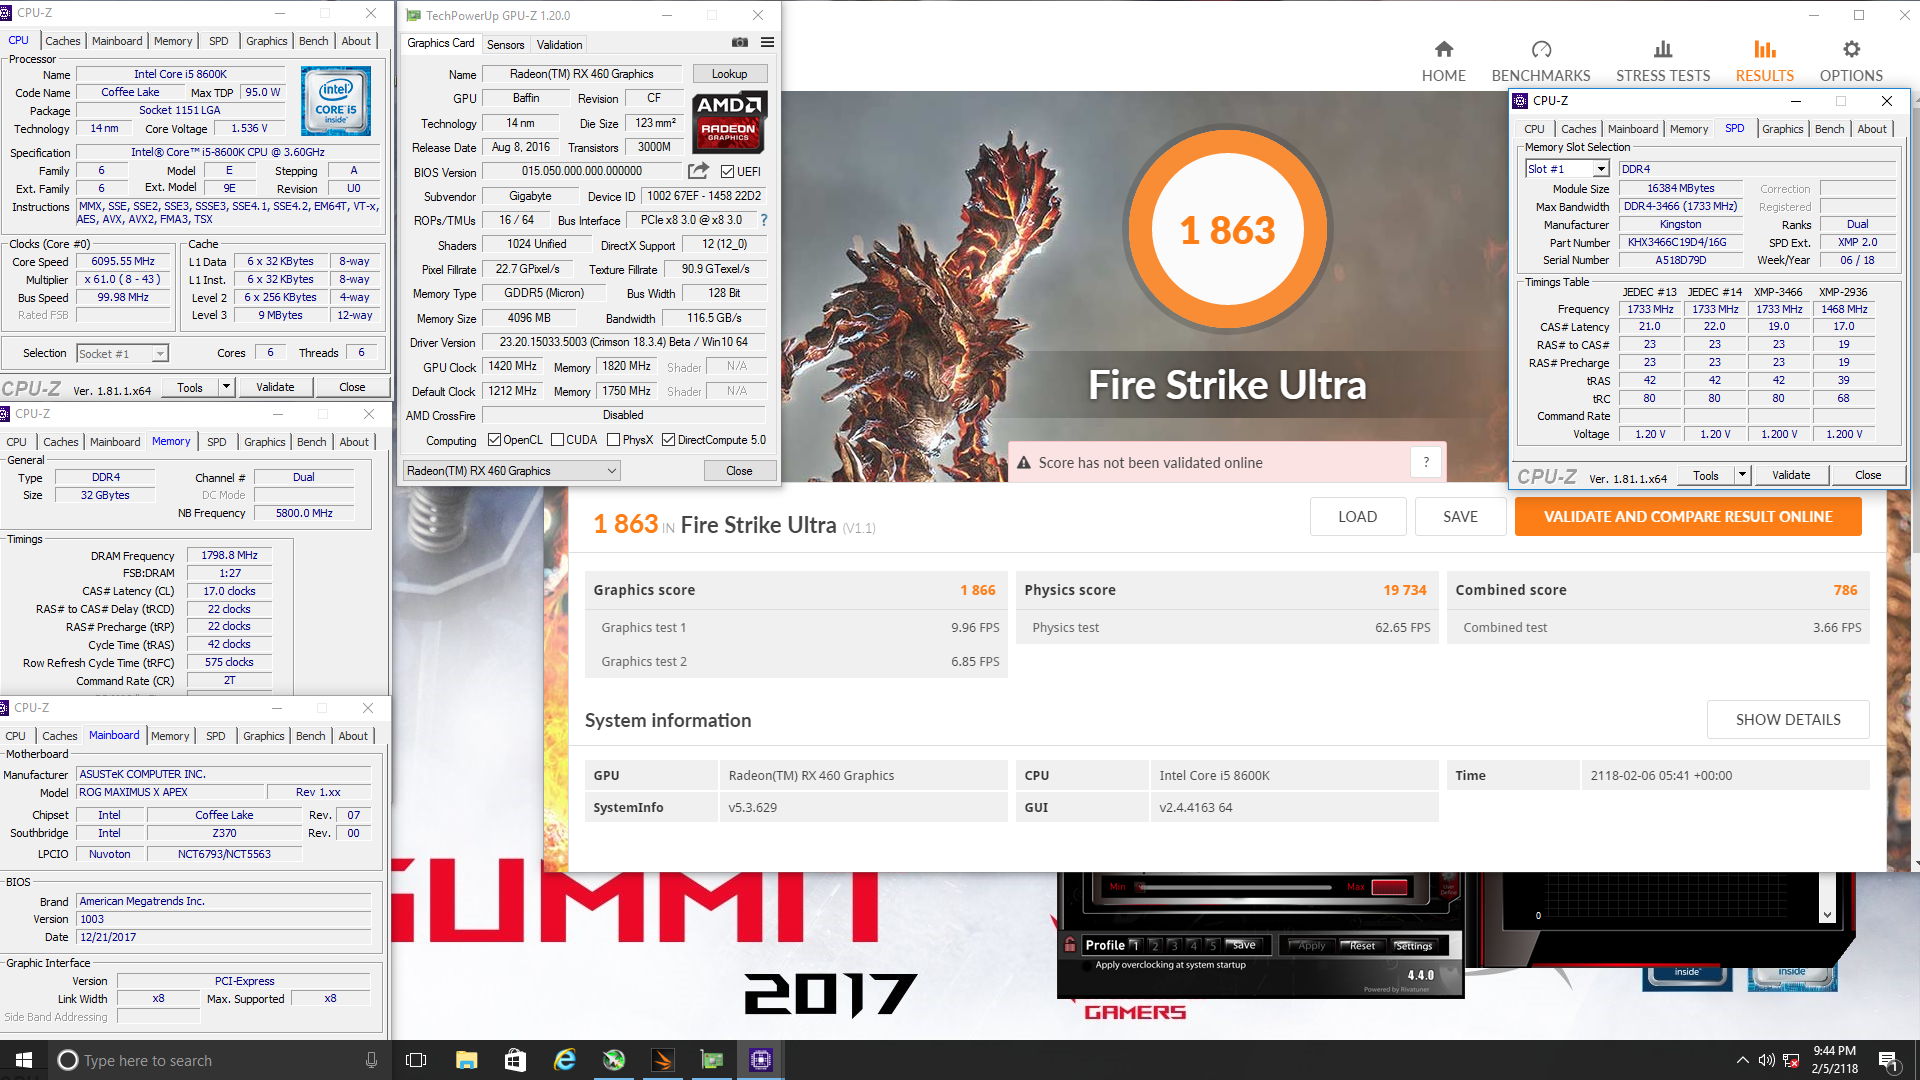Click SHOW DETAILS for system information

click(1788, 720)
